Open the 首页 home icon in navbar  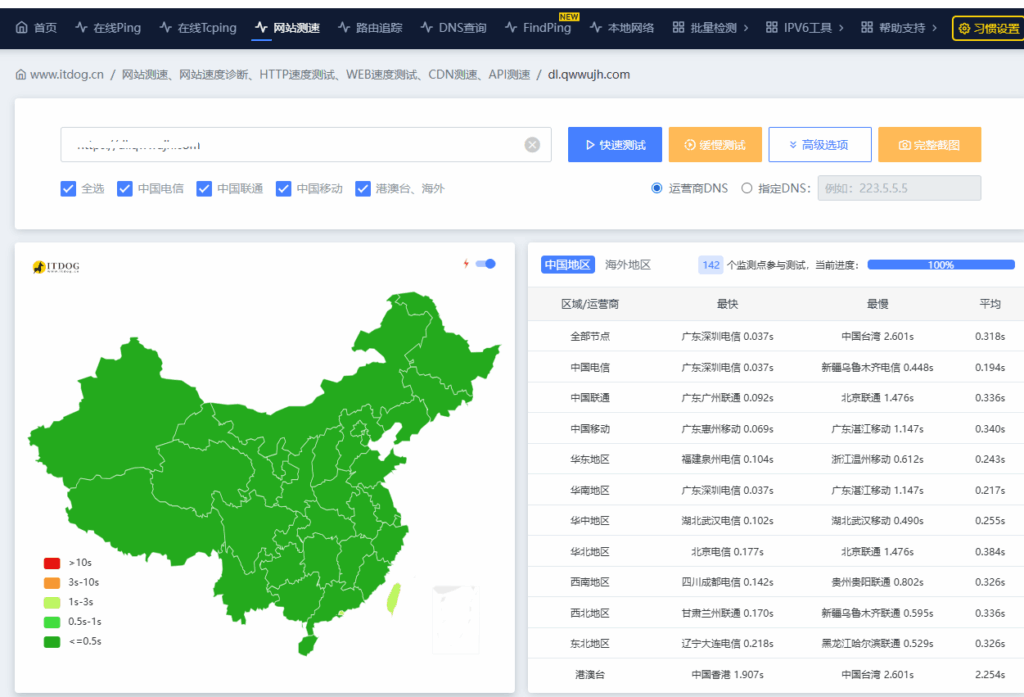click(22, 27)
